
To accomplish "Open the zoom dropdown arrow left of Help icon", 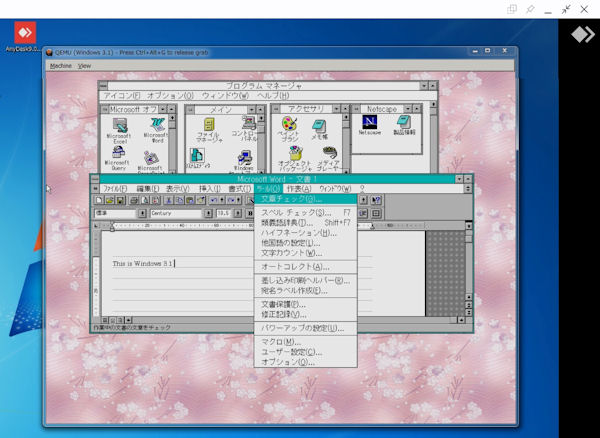I will click(x=364, y=200).
